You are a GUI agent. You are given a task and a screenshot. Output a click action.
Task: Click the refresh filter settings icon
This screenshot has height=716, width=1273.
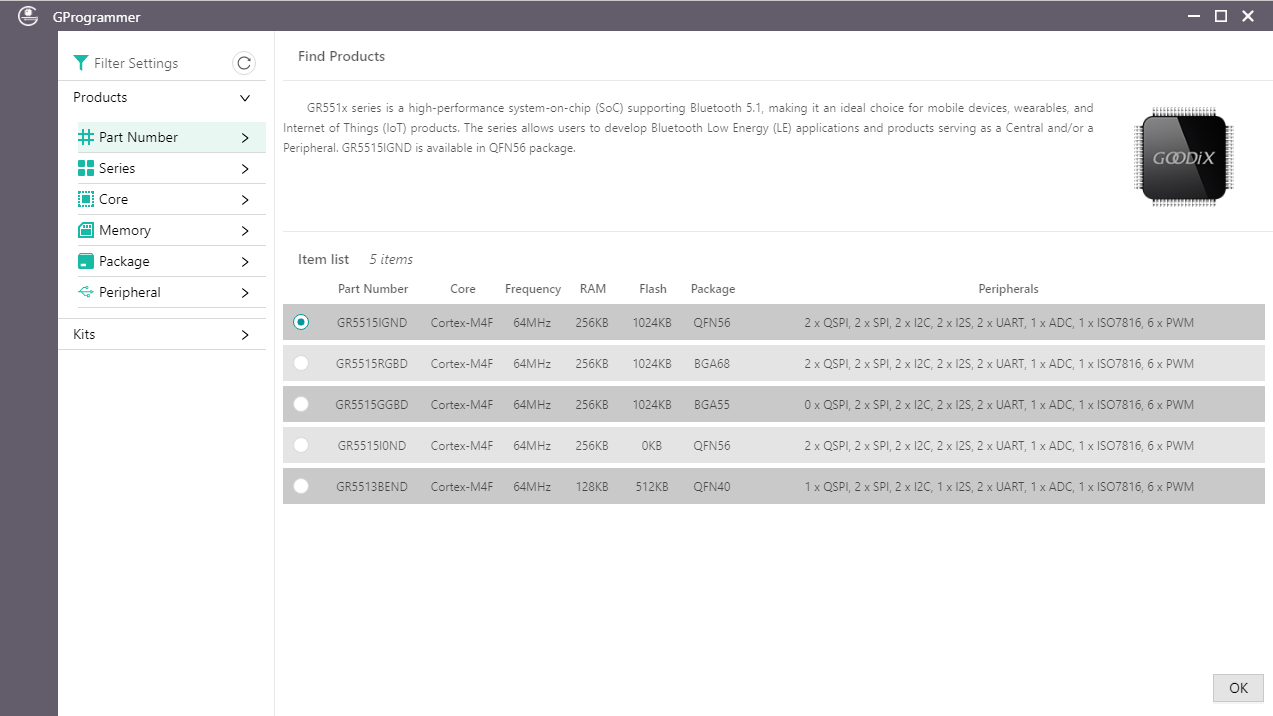click(244, 63)
